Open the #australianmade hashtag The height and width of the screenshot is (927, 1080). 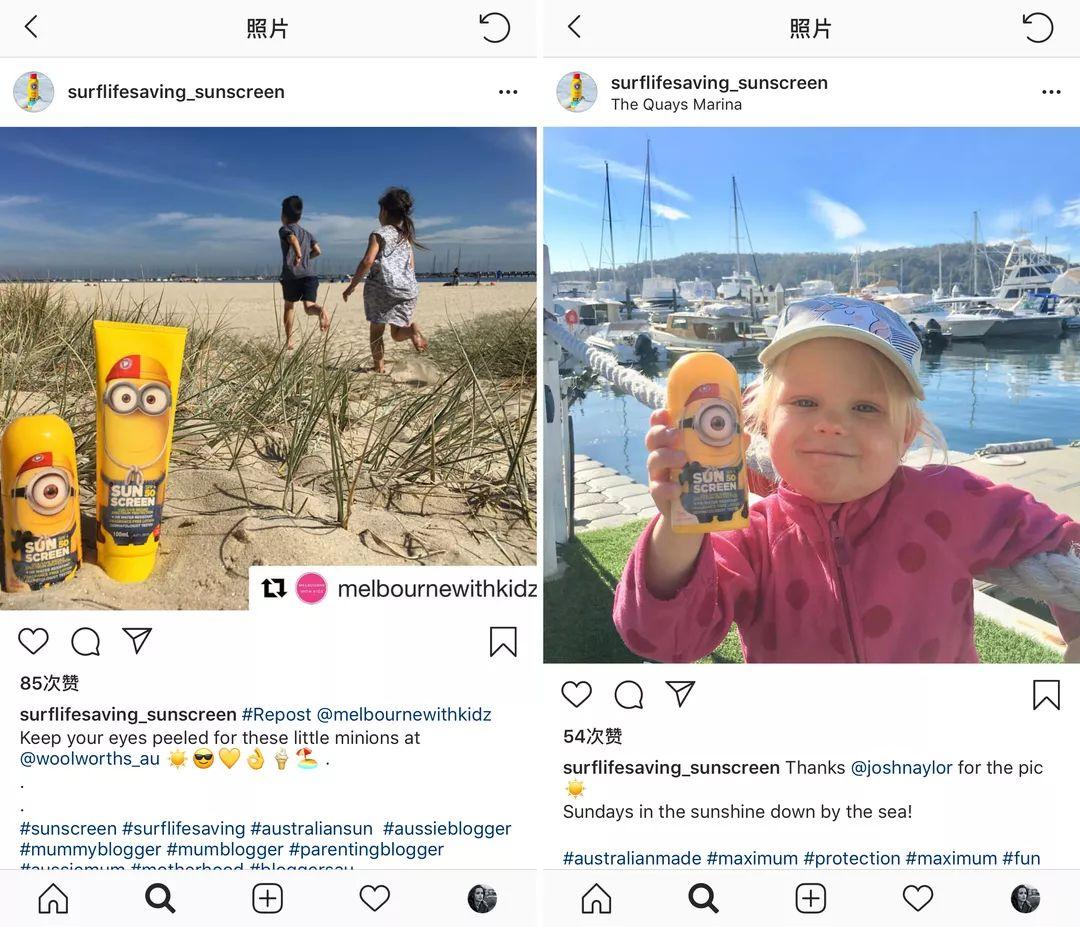632,858
